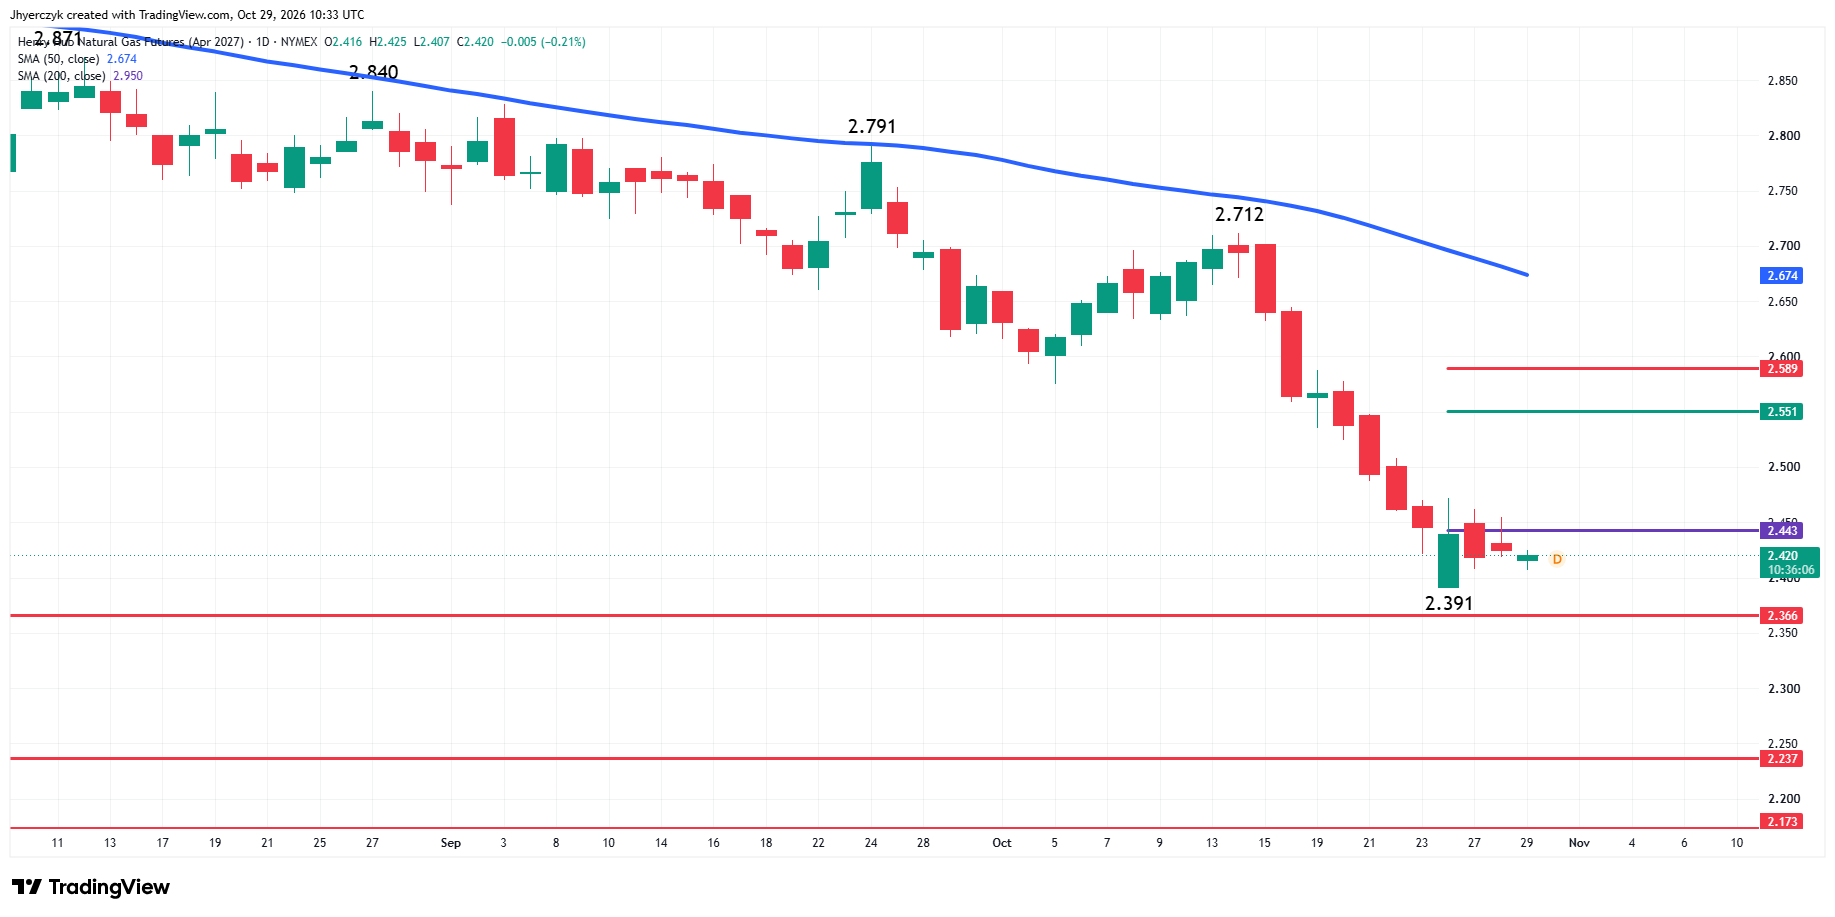Click the Oct label on date axis
This screenshot has height=917, width=1835.
pos(1002,843)
